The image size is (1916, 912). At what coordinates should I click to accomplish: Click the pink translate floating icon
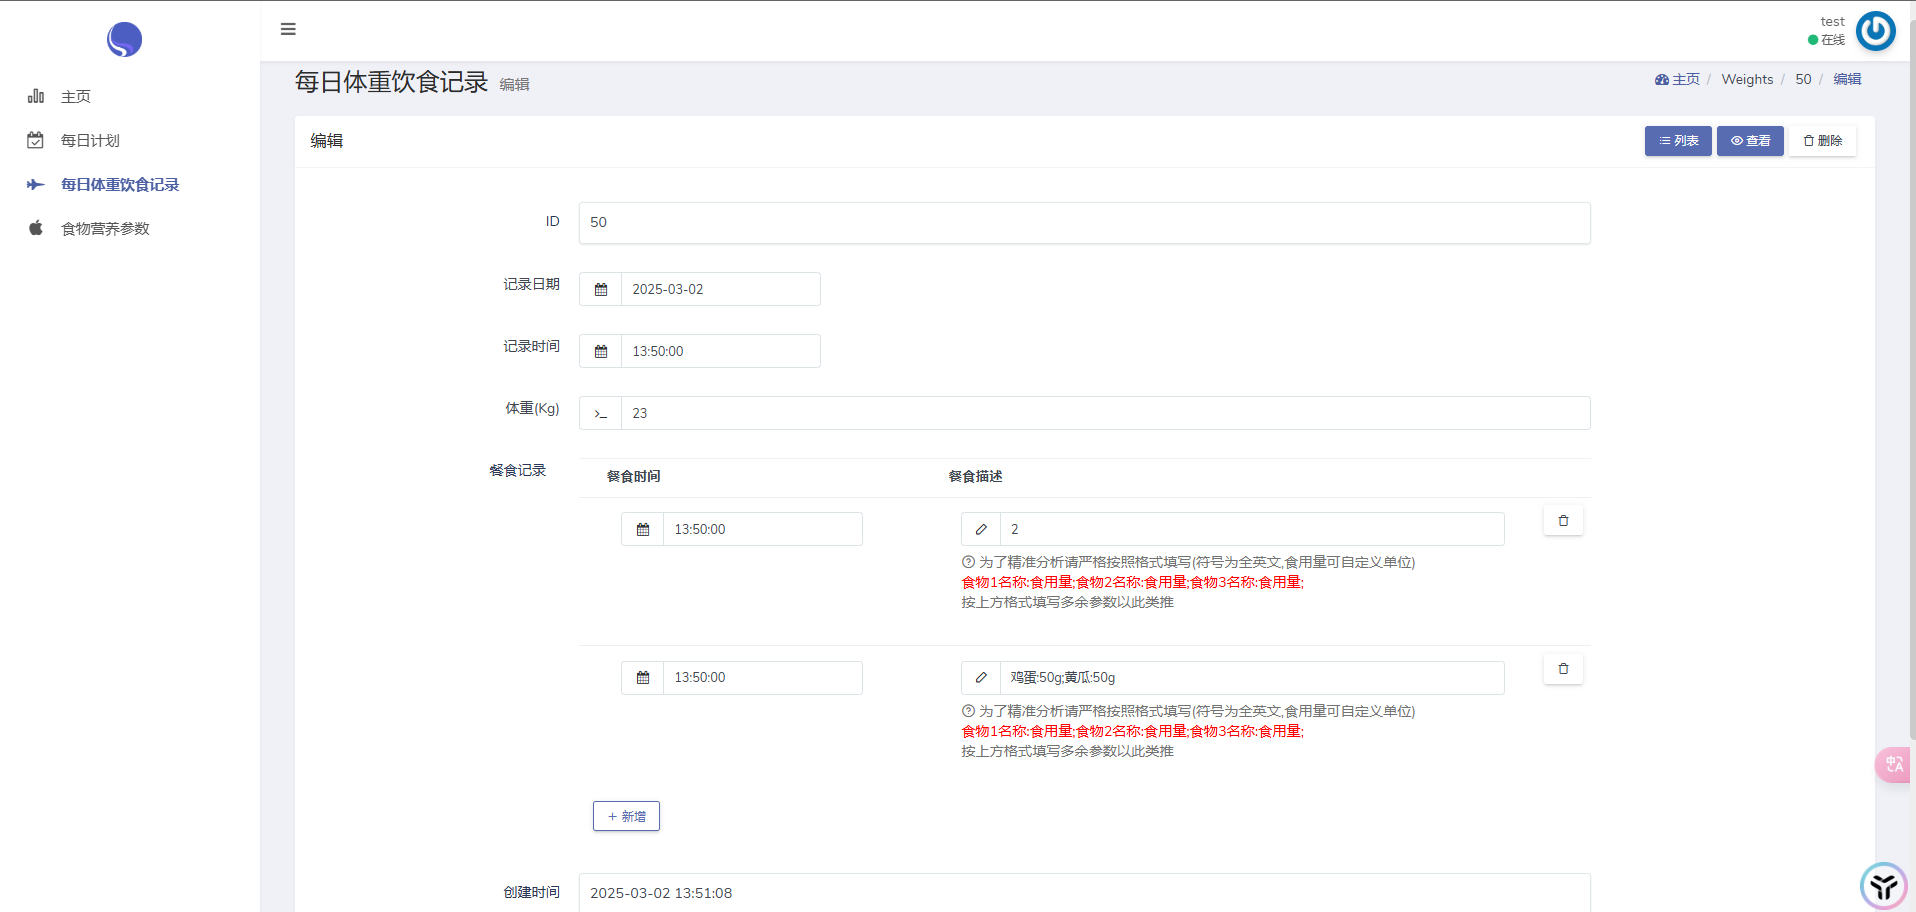click(x=1894, y=765)
